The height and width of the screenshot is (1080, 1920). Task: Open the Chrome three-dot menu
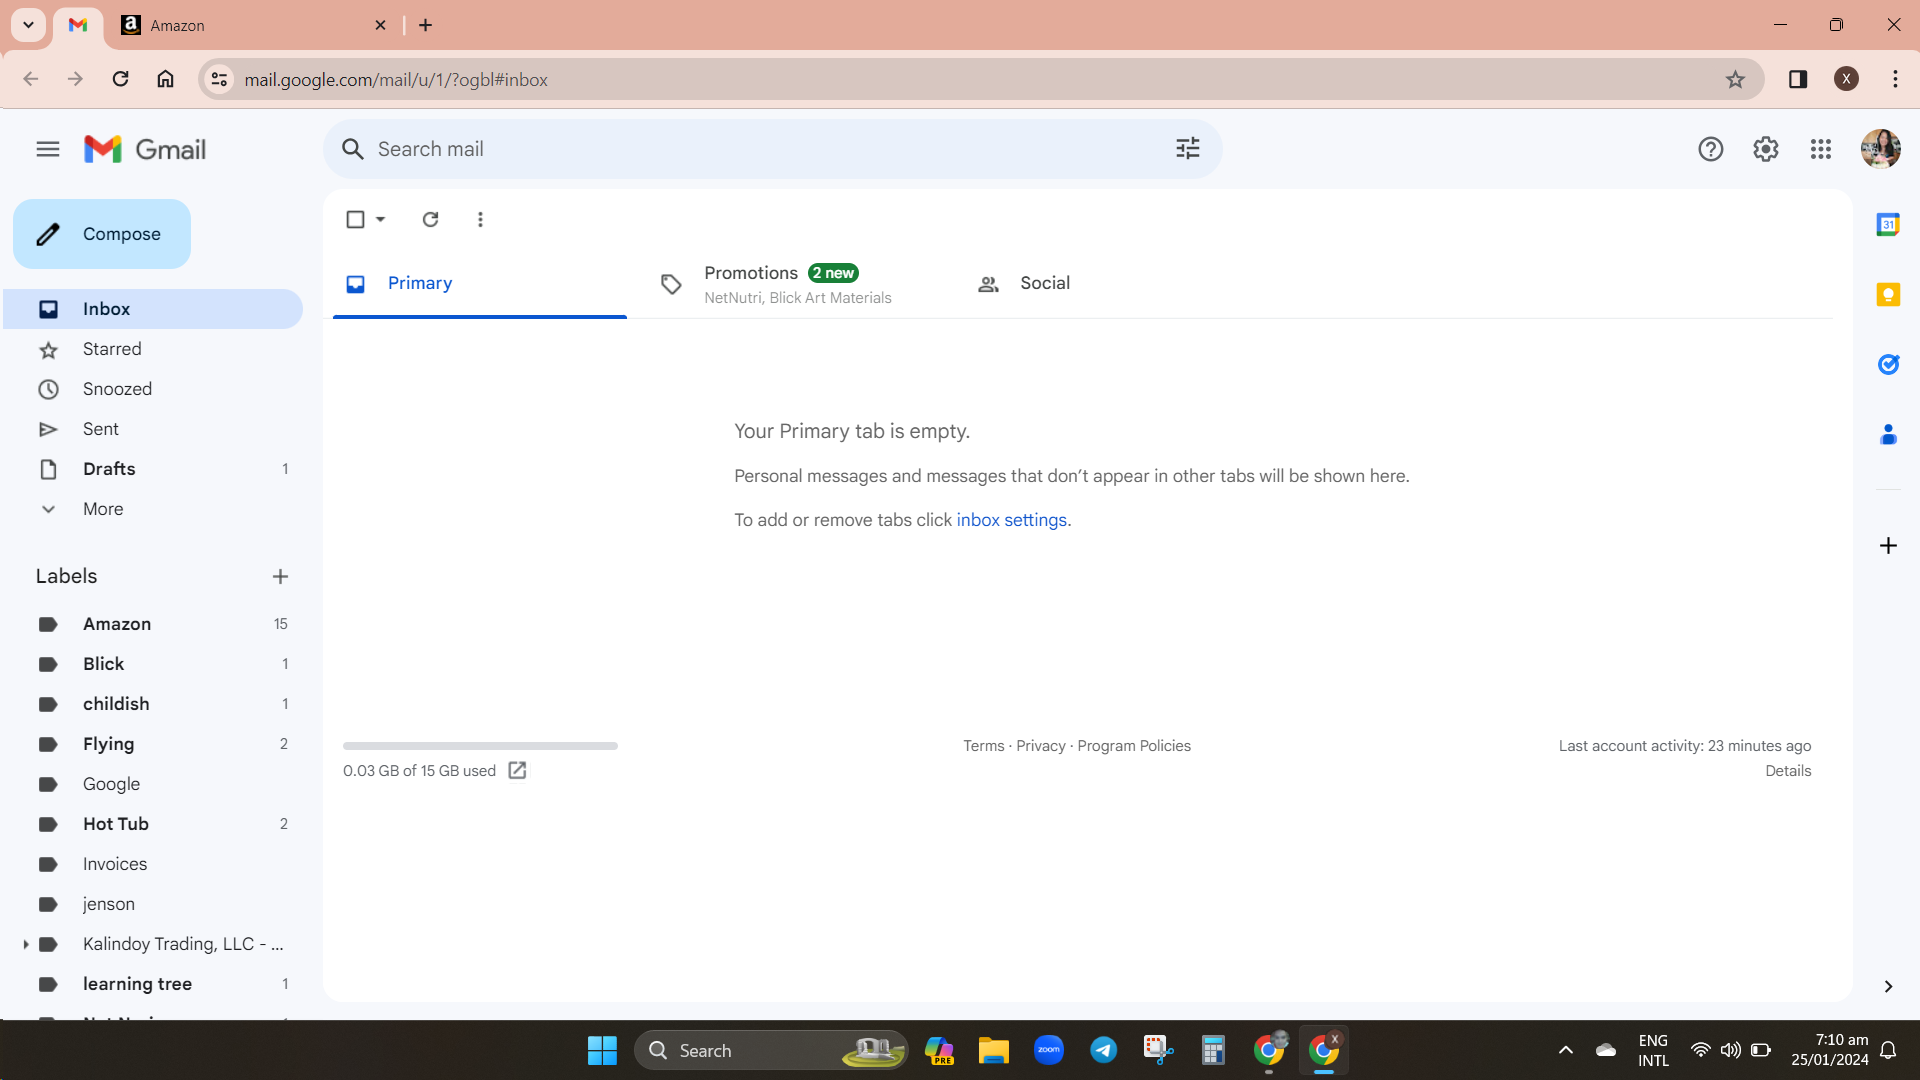(x=1895, y=79)
